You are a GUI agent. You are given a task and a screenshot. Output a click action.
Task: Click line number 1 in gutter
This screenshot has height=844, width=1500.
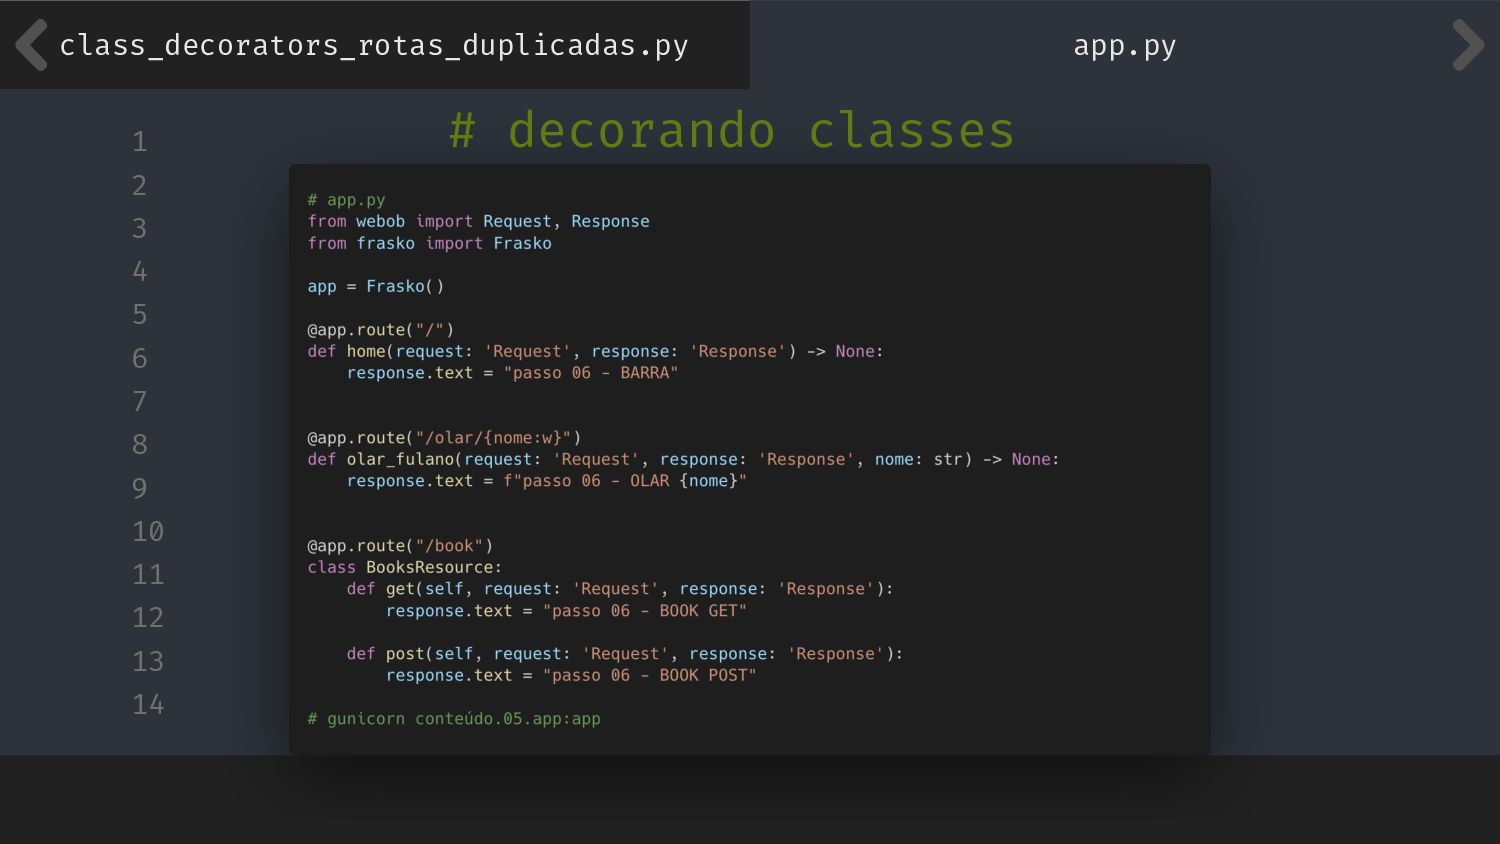[x=140, y=141]
